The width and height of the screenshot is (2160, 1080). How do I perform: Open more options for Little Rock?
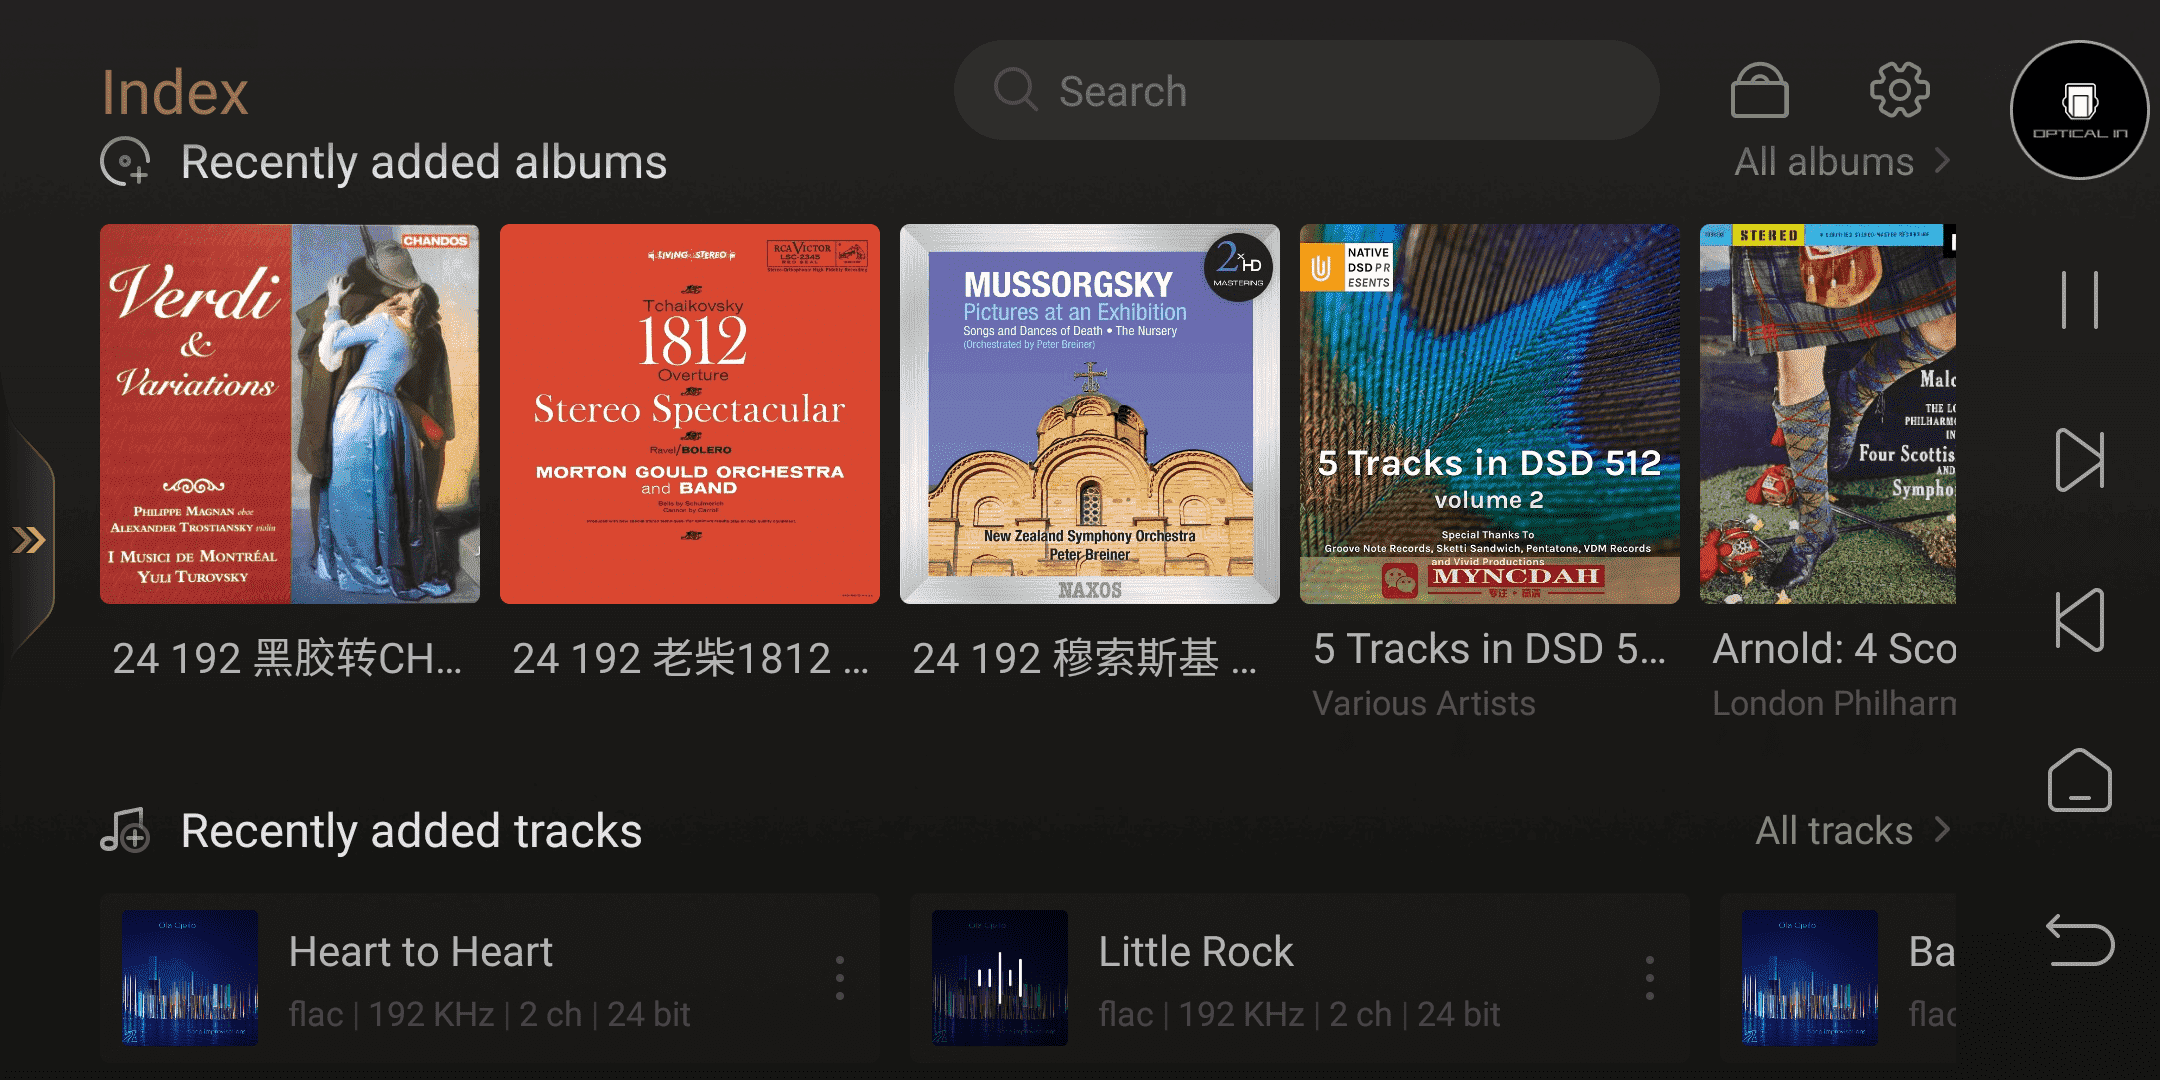click(x=1650, y=978)
